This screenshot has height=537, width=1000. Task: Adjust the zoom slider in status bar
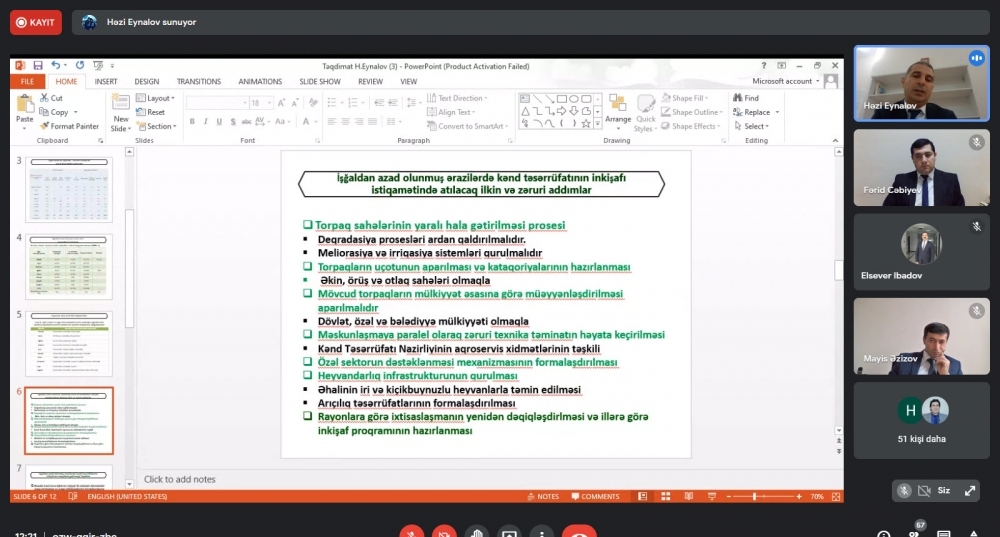click(x=754, y=496)
